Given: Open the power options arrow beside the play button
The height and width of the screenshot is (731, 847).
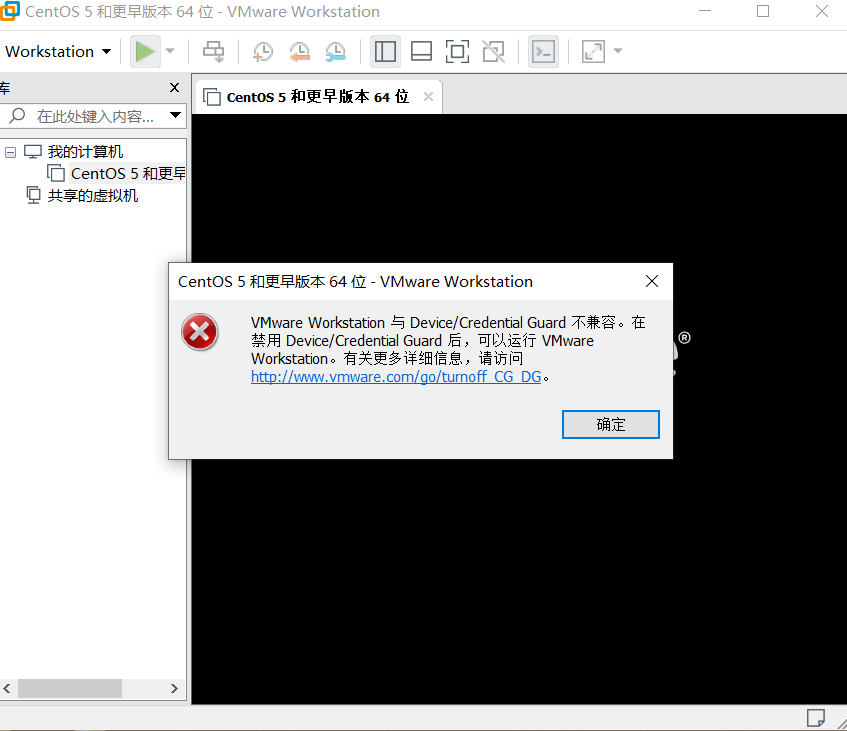Looking at the screenshot, I should click(170, 51).
